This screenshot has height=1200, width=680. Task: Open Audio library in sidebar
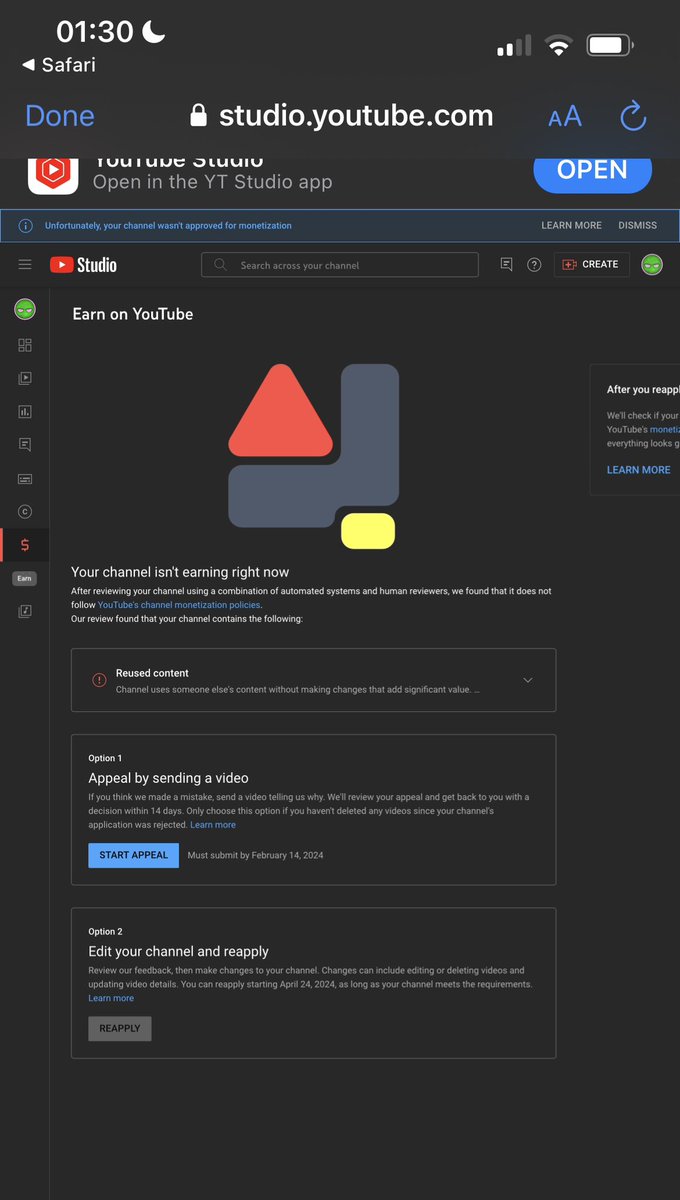tap(25, 611)
